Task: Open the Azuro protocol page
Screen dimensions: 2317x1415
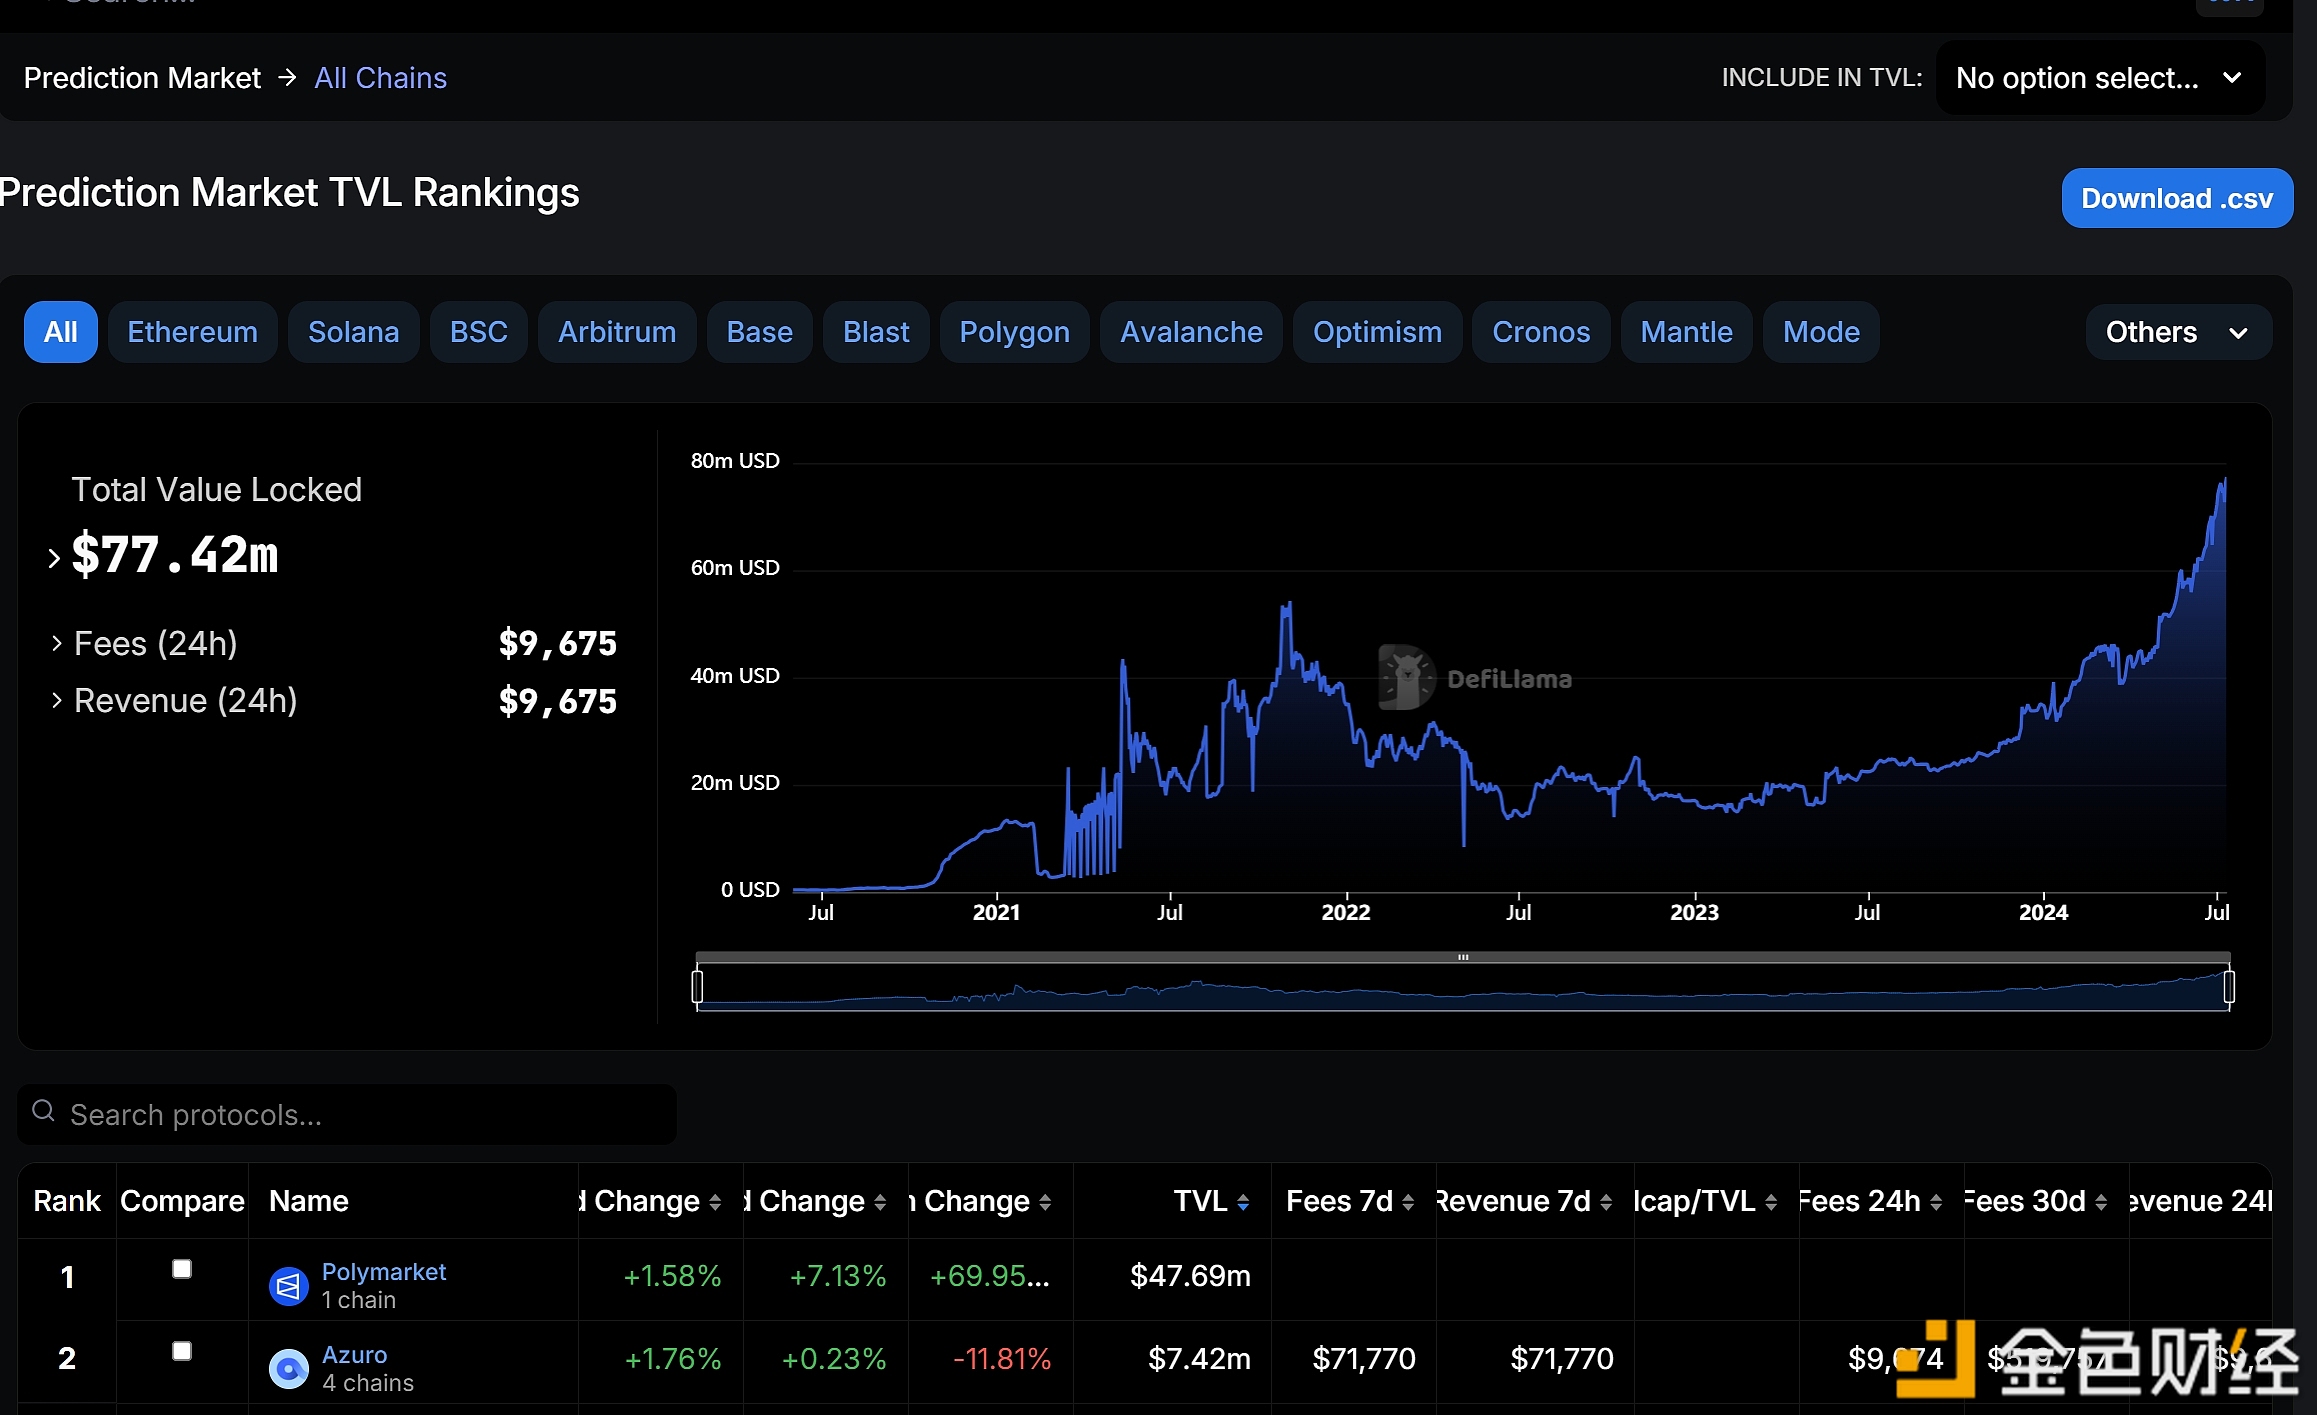Action: pos(355,1355)
